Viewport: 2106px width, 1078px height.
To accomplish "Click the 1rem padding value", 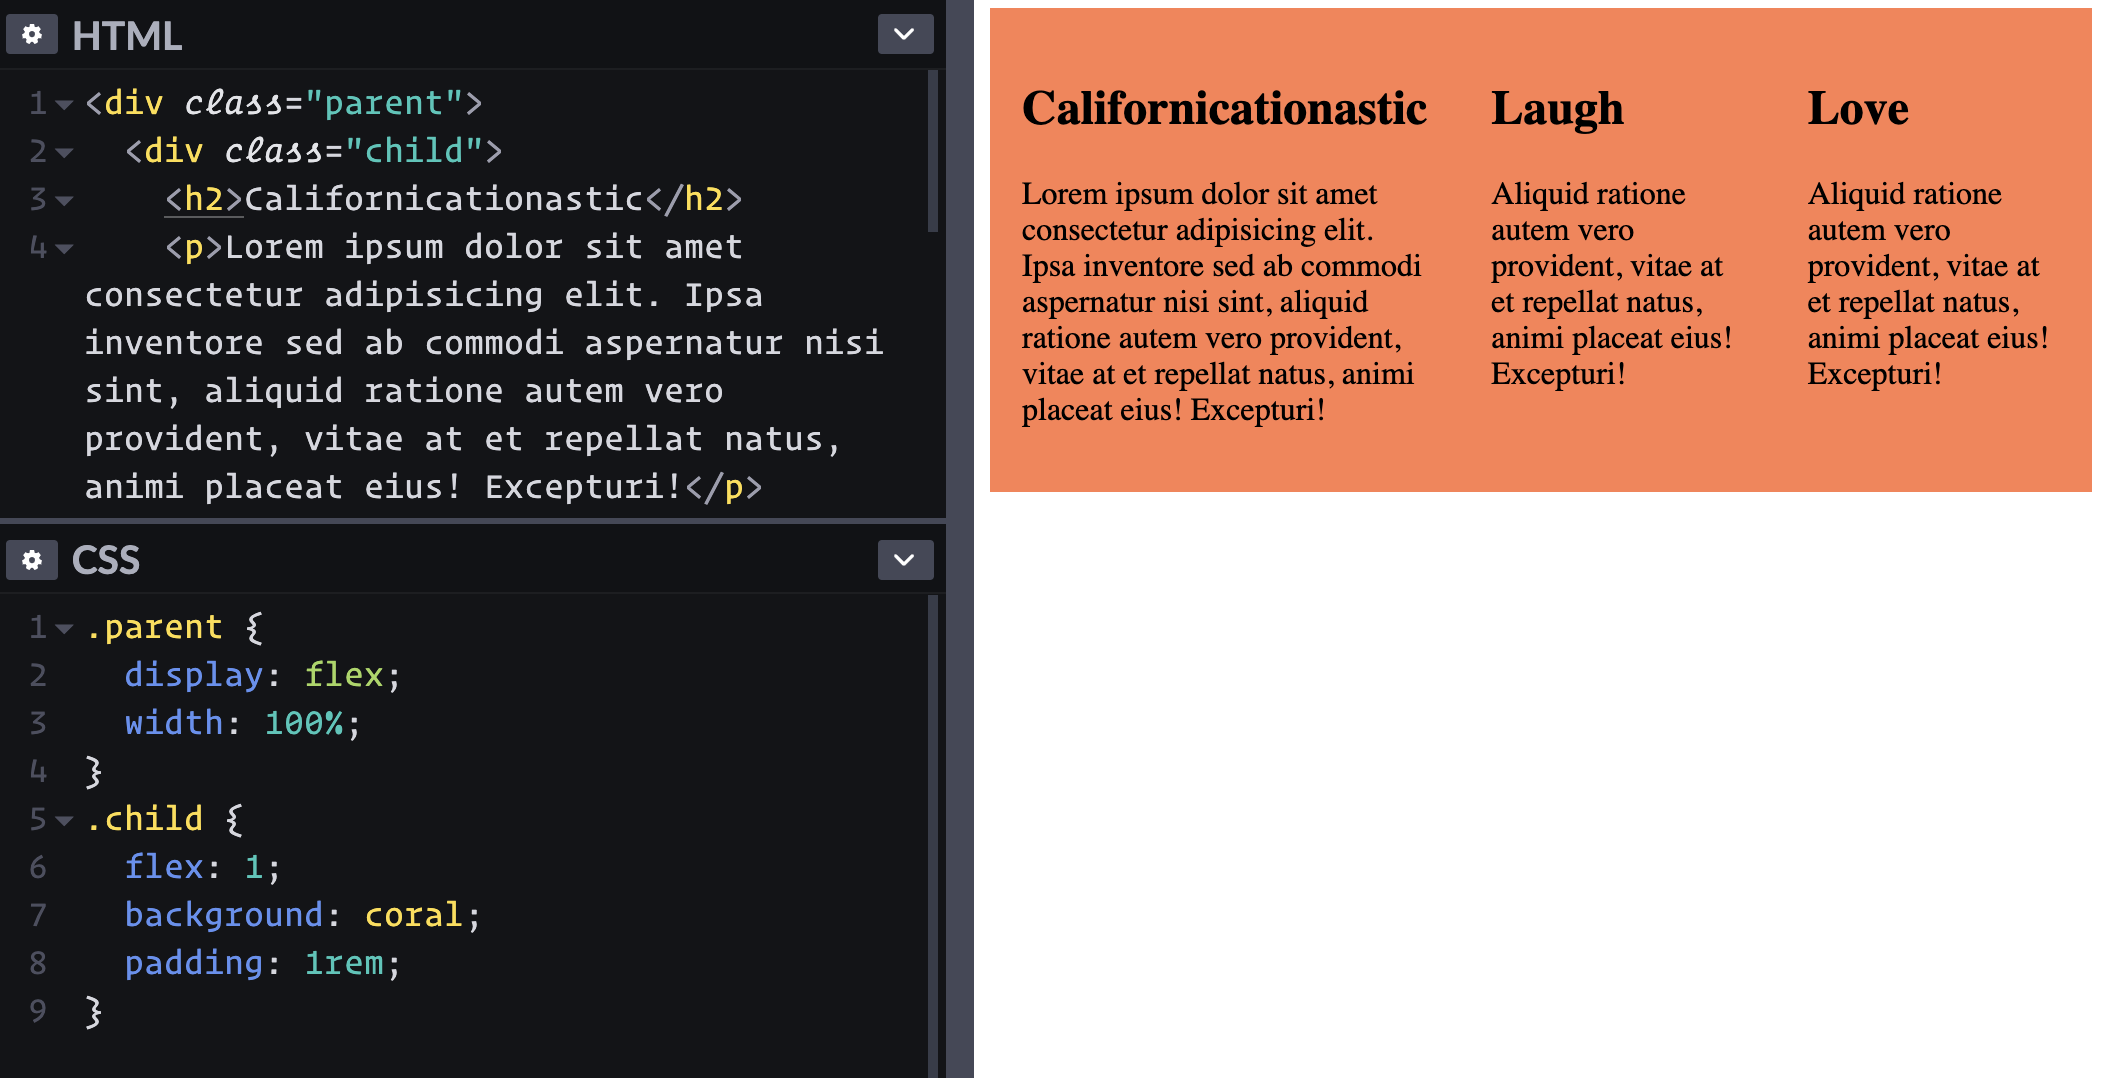I will click(344, 963).
